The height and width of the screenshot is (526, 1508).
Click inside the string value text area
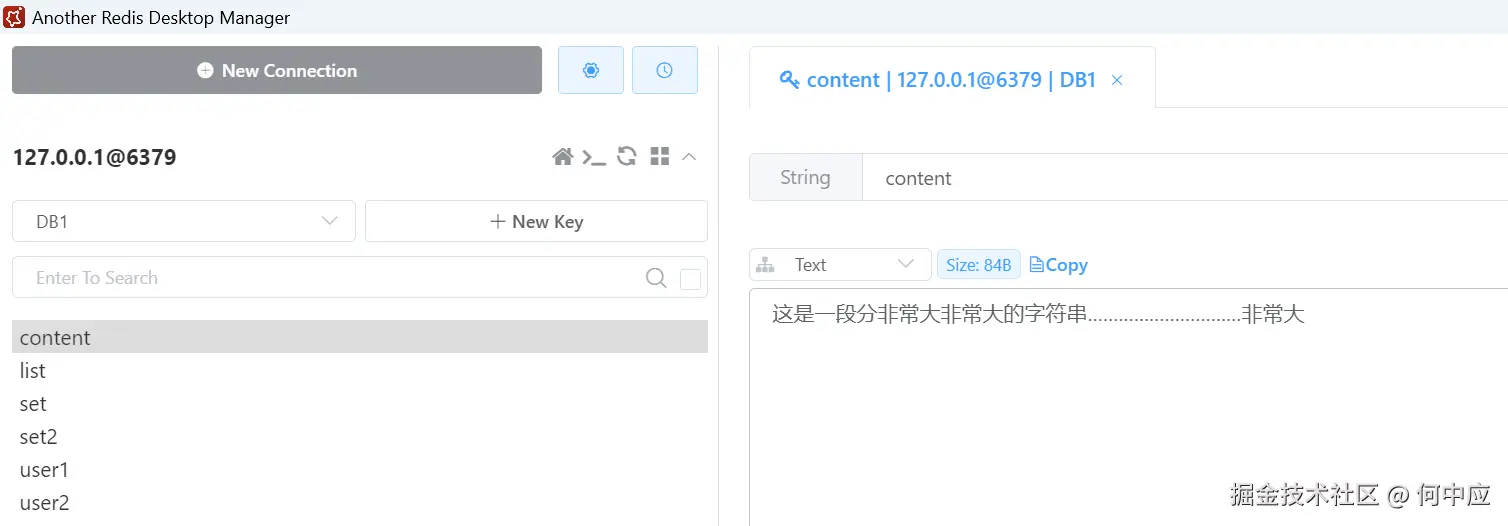(1128, 407)
